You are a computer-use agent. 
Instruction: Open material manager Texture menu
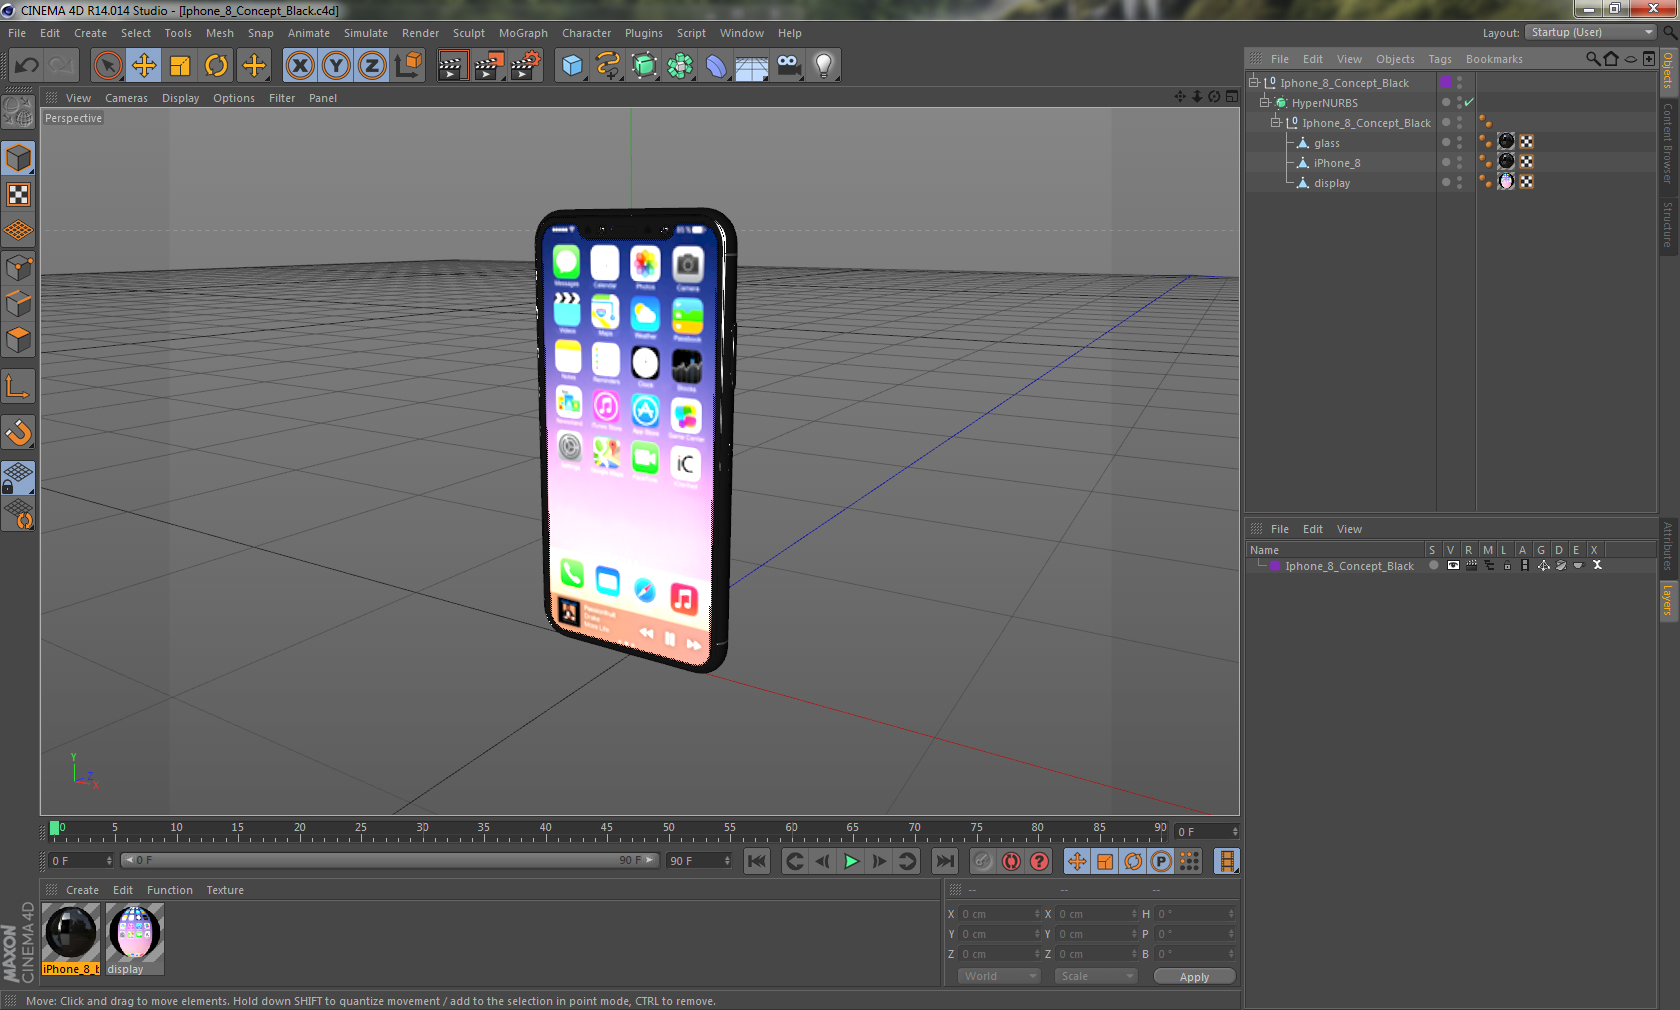click(225, 890)
